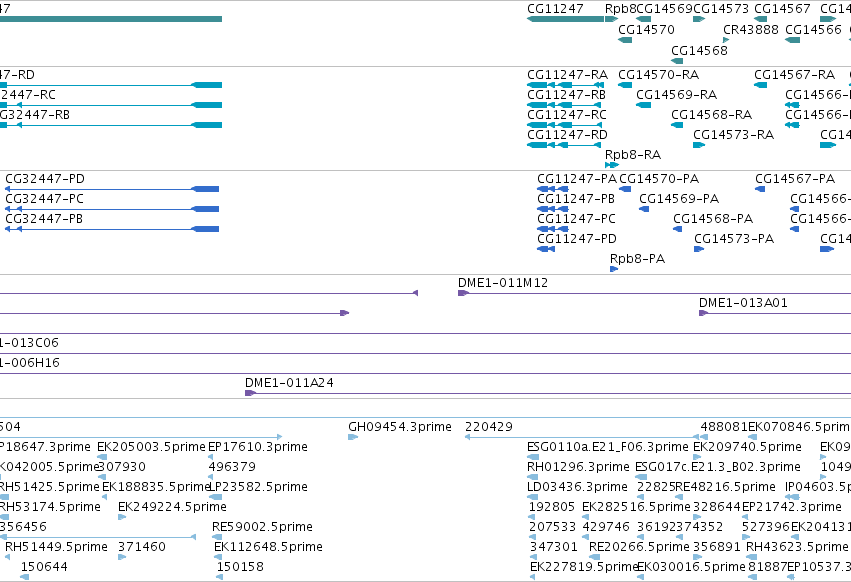Select the EP17610.3prime EST
Image resolution: width=851 pixels, height=582 pixels.
click(258, 447)
